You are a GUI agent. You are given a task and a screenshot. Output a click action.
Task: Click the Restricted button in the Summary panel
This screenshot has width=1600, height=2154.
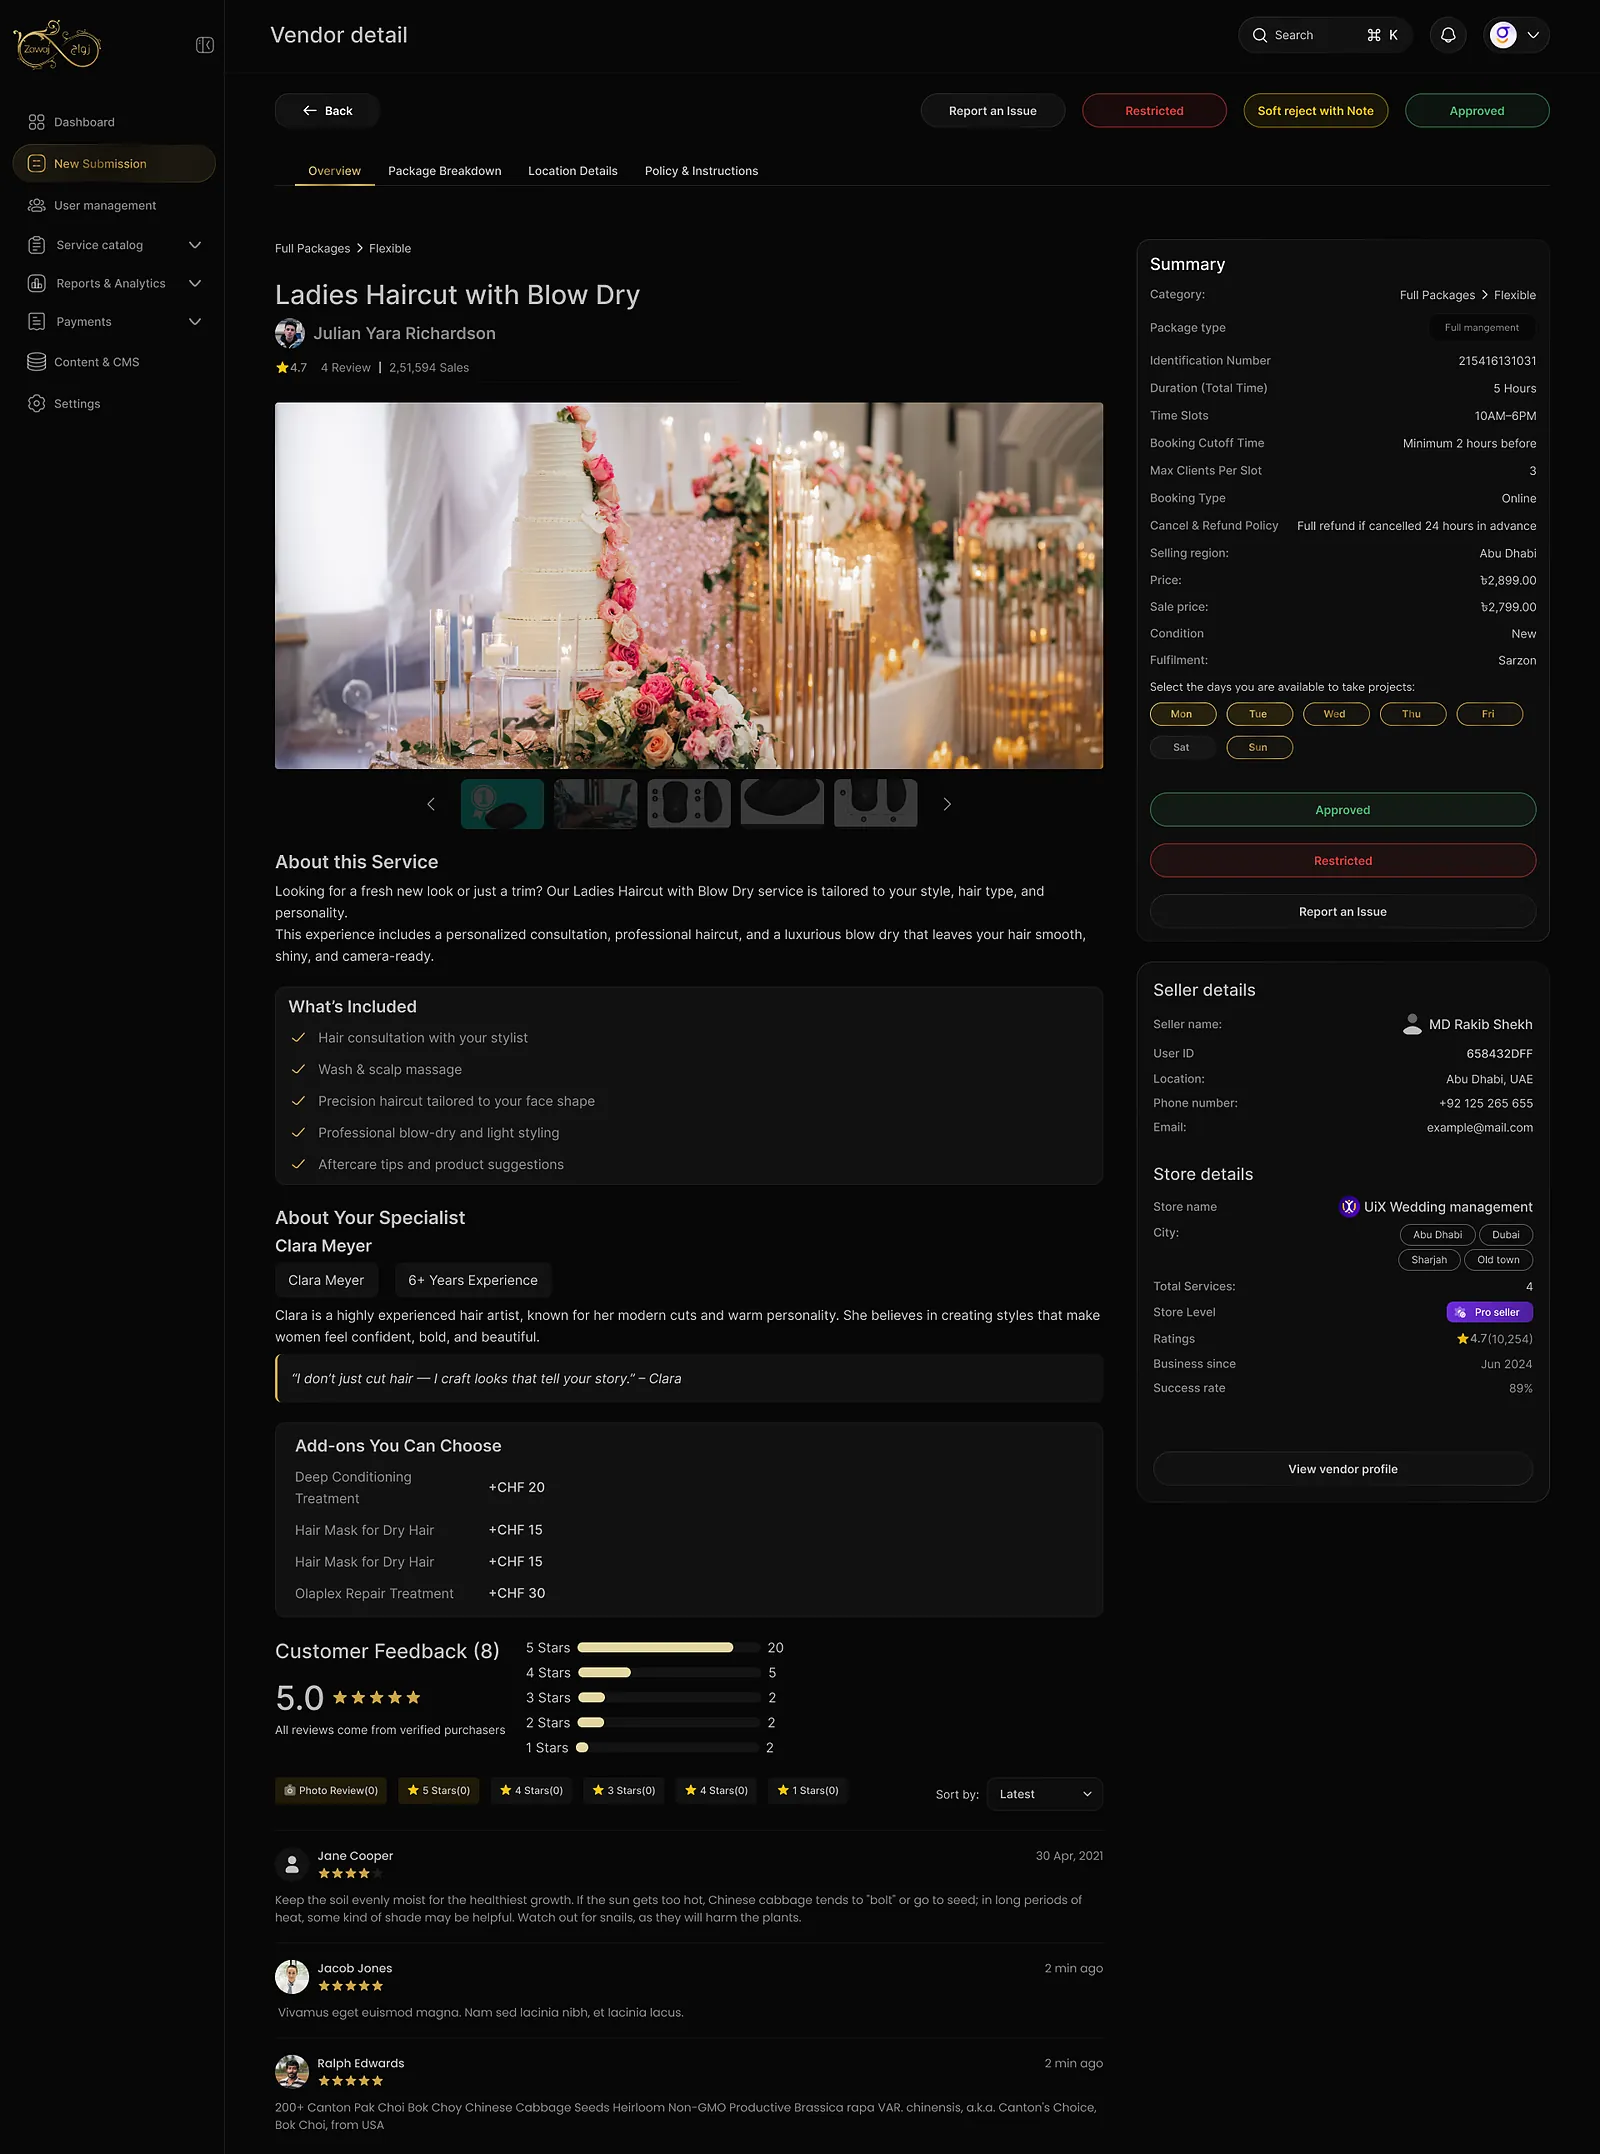click(1343, 861)
